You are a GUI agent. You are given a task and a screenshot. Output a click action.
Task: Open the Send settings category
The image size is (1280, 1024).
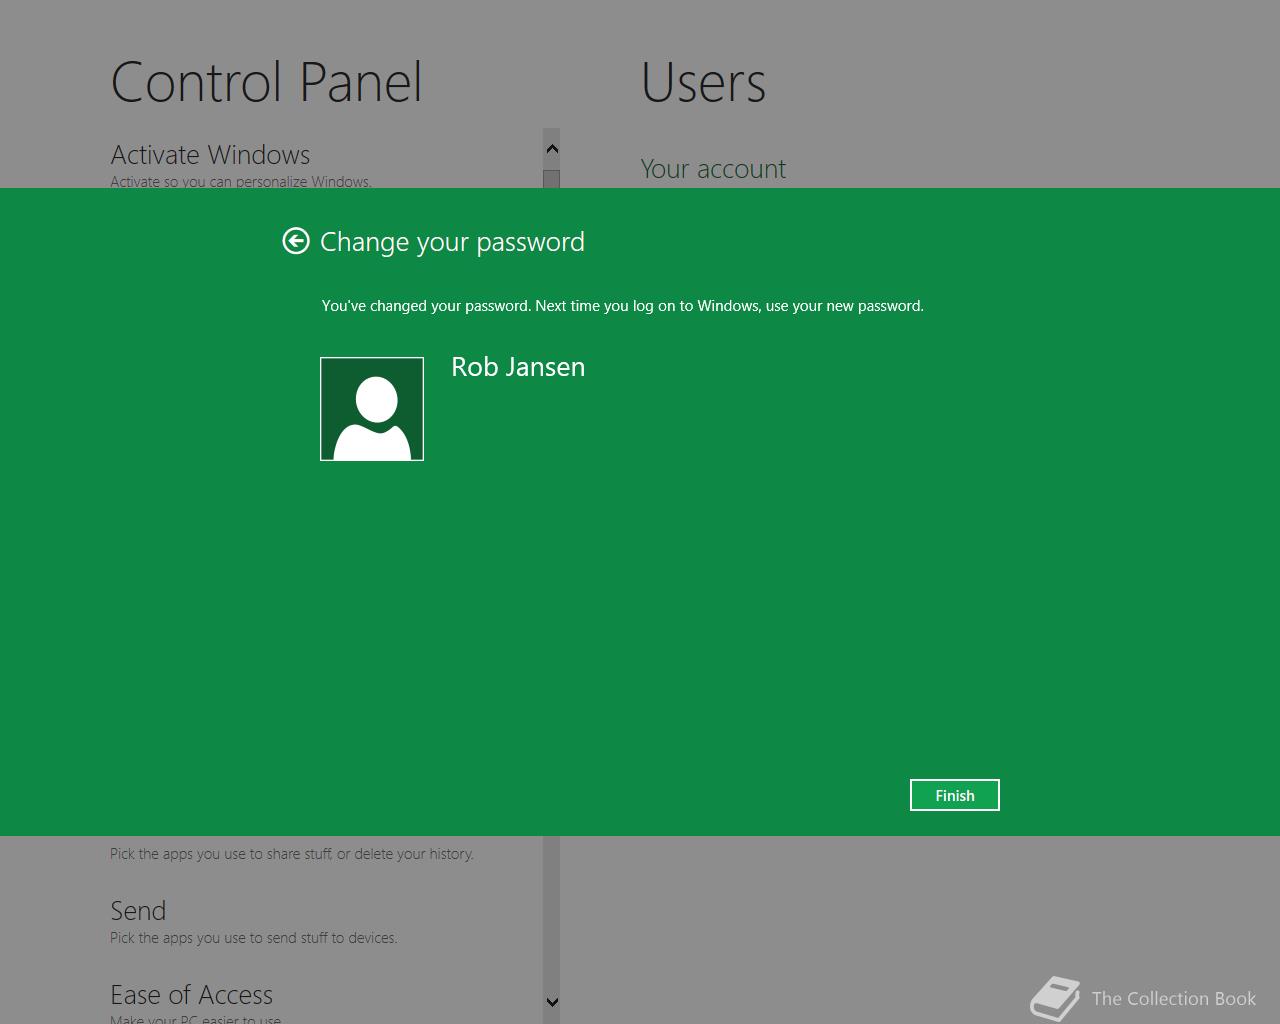(x=138, y=911)
